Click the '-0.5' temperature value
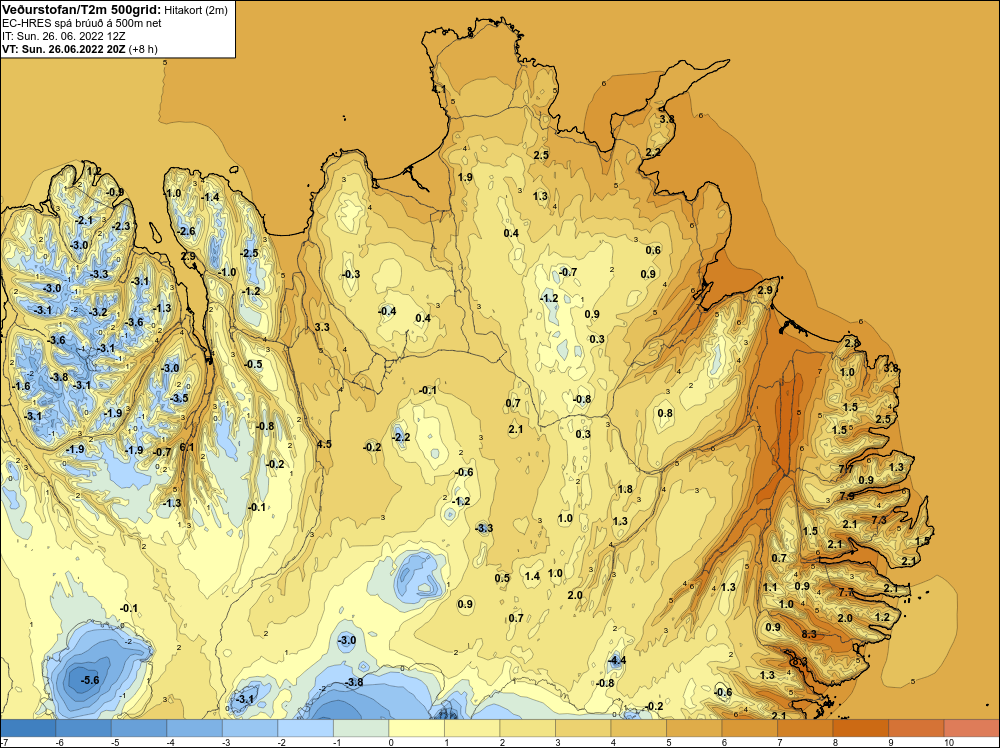This screenshot has height=748, width=1000. pos(253,364)
